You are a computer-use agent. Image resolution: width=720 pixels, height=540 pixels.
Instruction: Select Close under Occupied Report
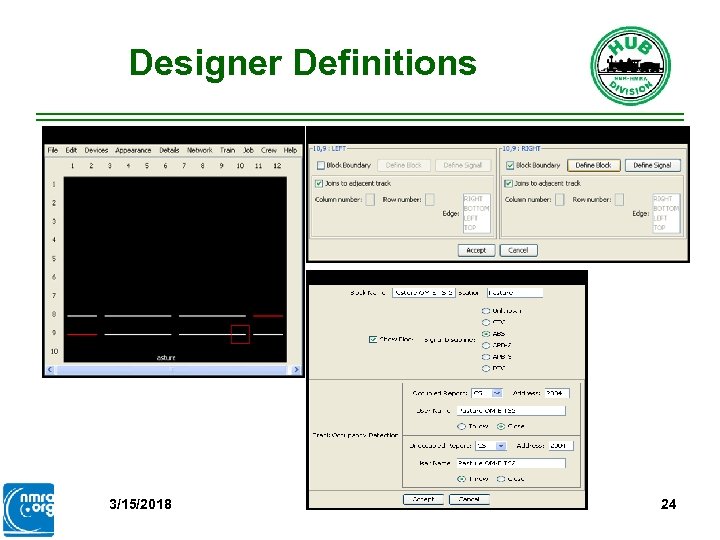tap(501, 427)
